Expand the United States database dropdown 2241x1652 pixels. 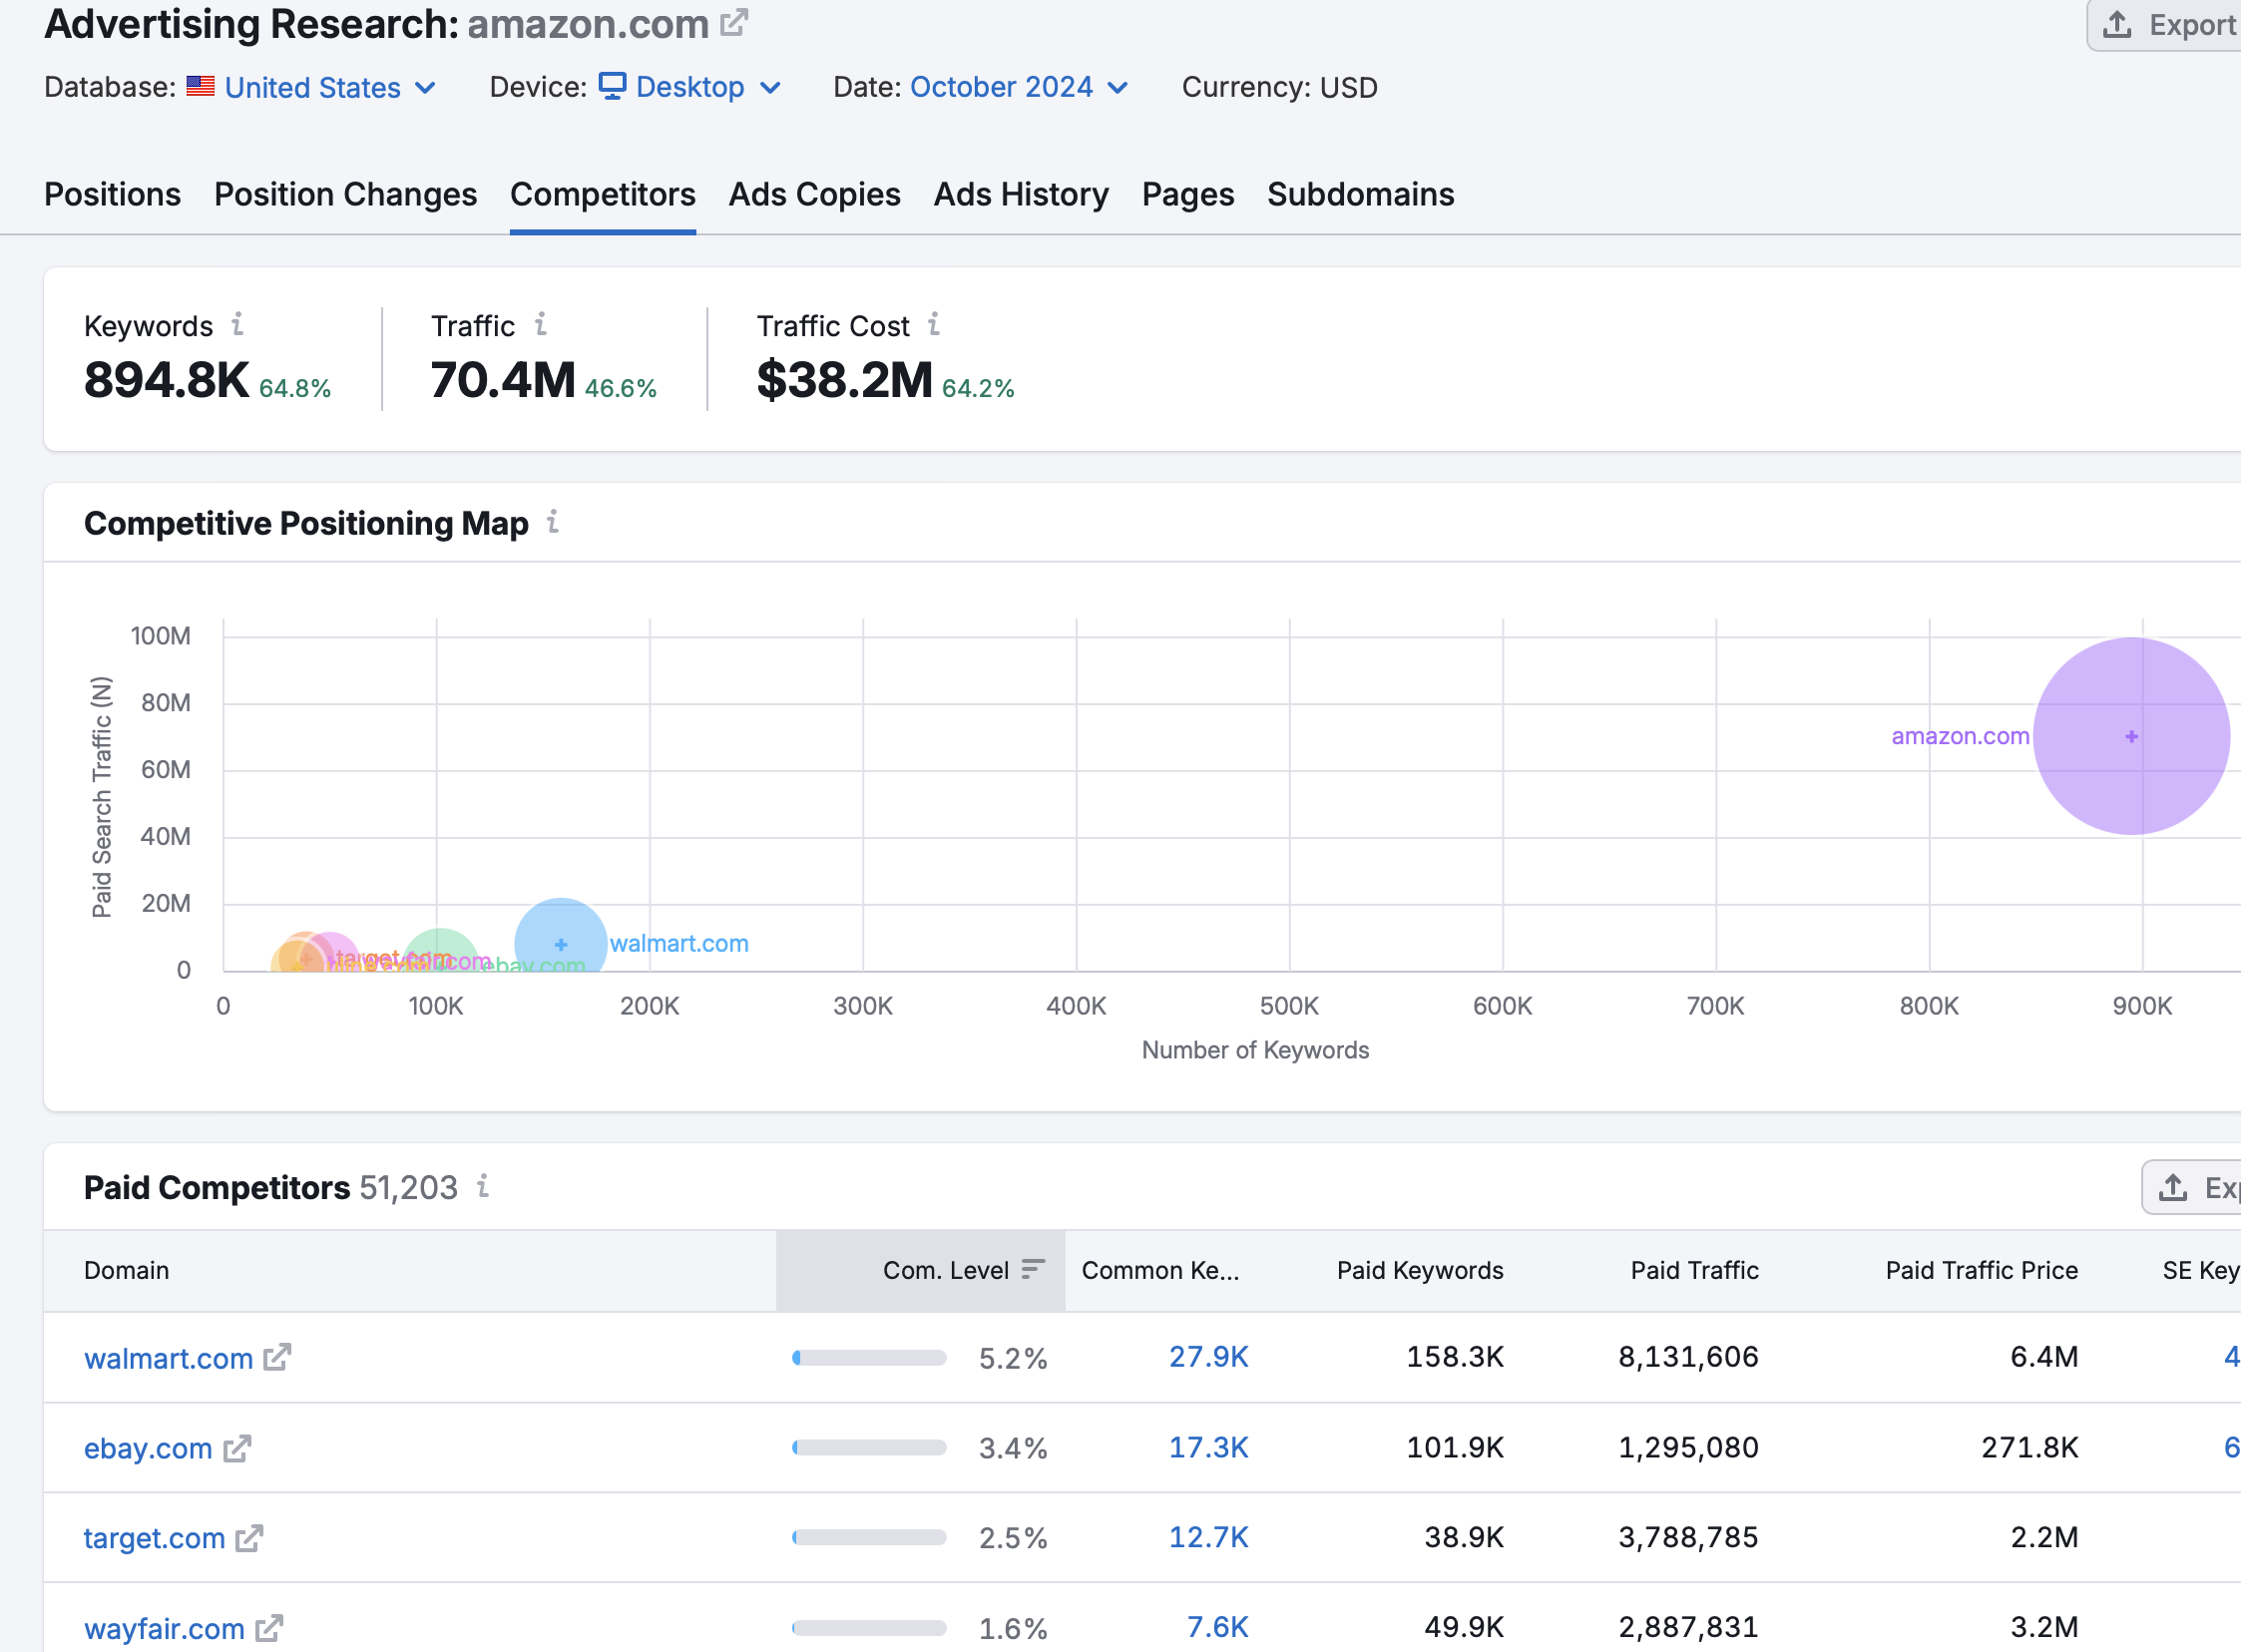click(313, 88)
